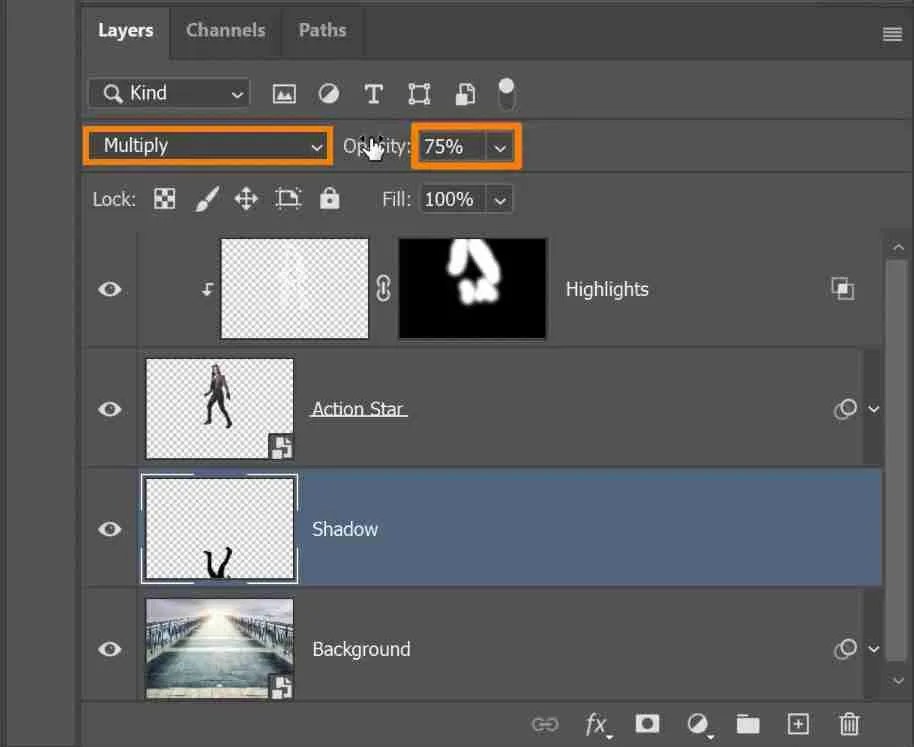Select the Add layer mask icon
This screenshot has width=914, height=747.
pyautogui.click(x=647, y=724)
